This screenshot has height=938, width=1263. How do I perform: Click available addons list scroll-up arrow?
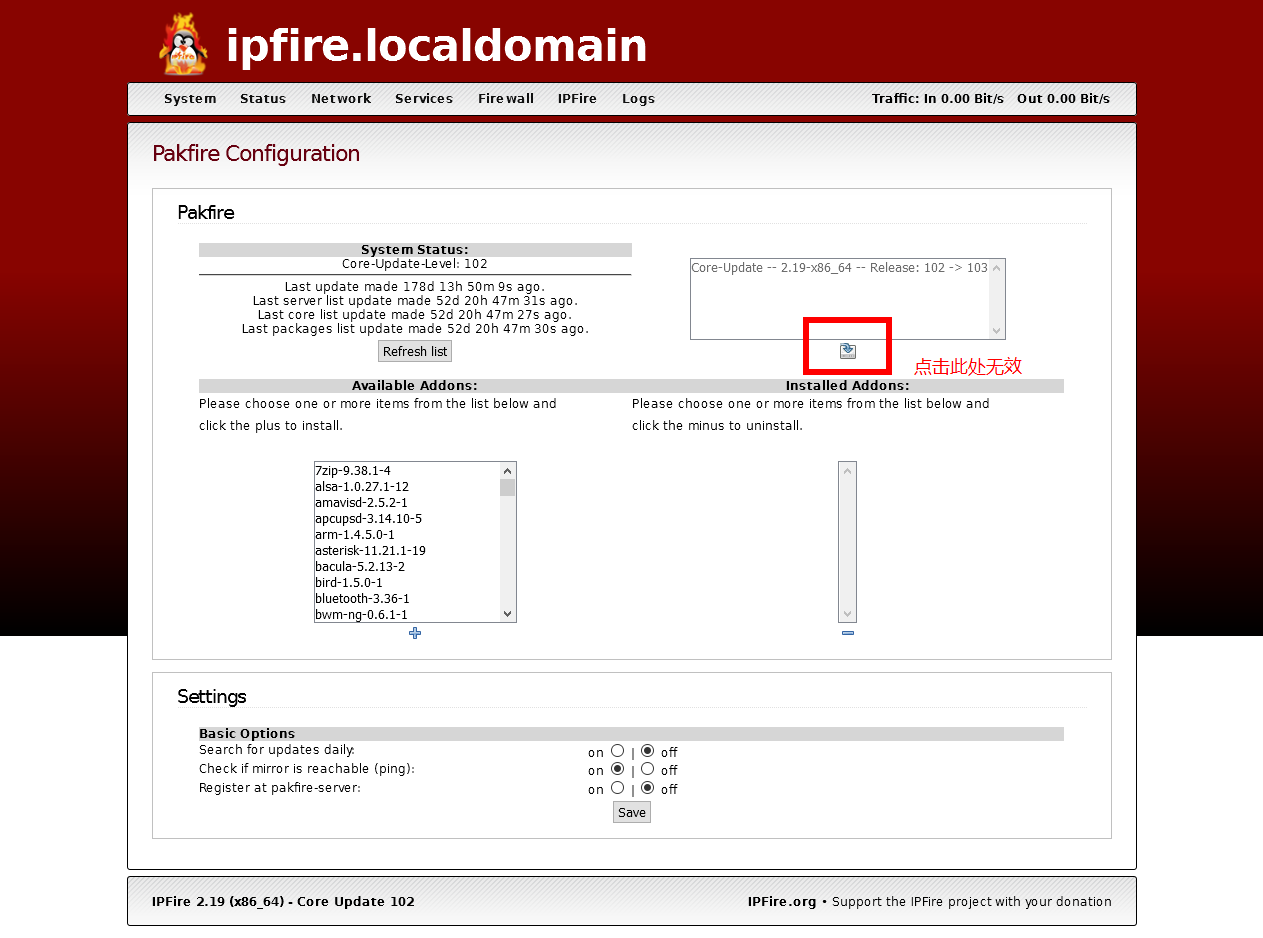[x=507, y=471]
